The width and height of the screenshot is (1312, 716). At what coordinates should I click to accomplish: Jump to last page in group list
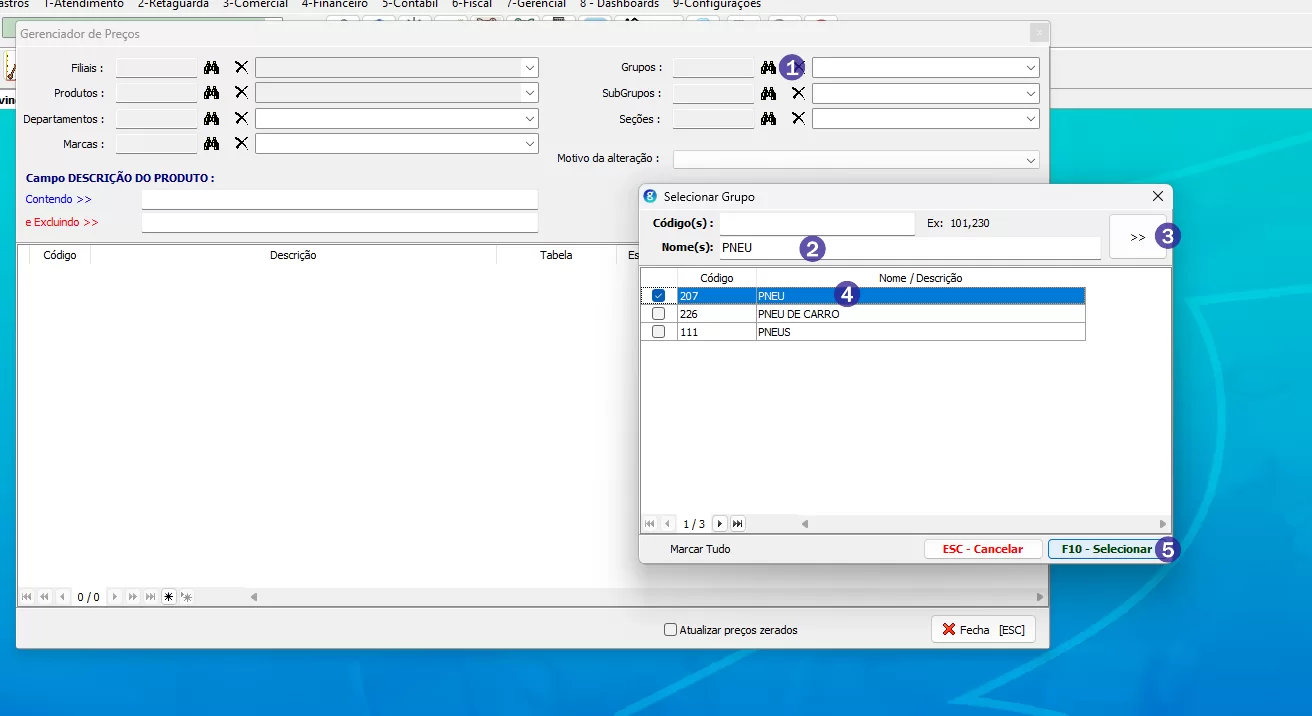(x=737, y=524)
